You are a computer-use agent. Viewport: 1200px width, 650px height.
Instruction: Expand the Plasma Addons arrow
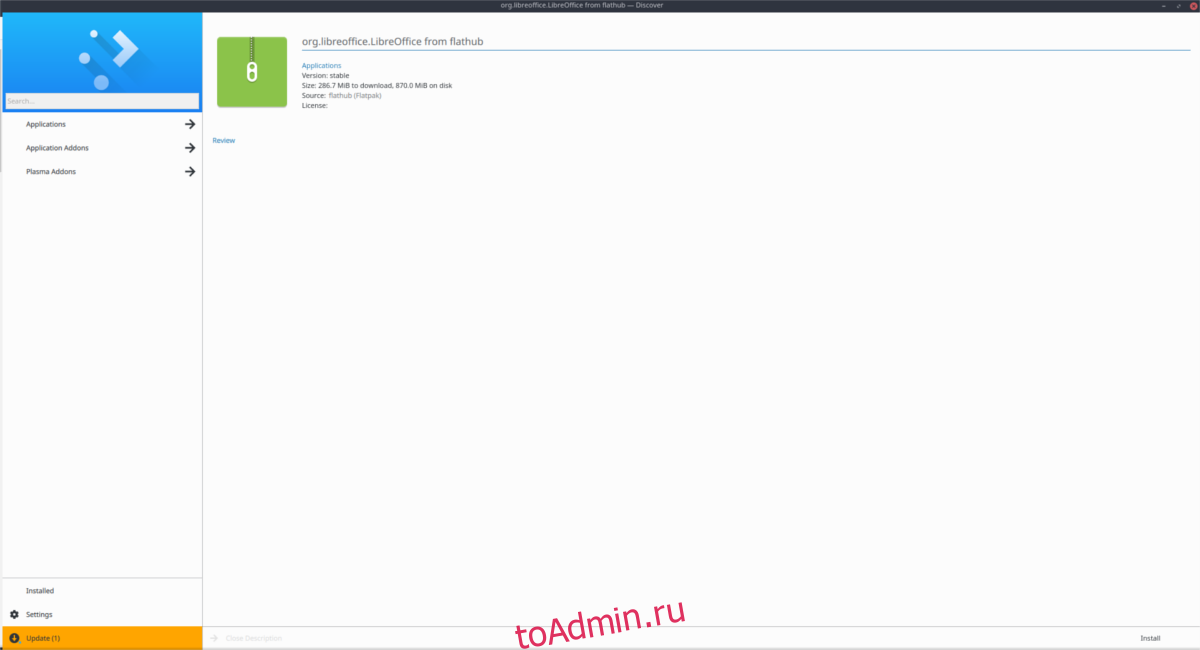[189, 172]
